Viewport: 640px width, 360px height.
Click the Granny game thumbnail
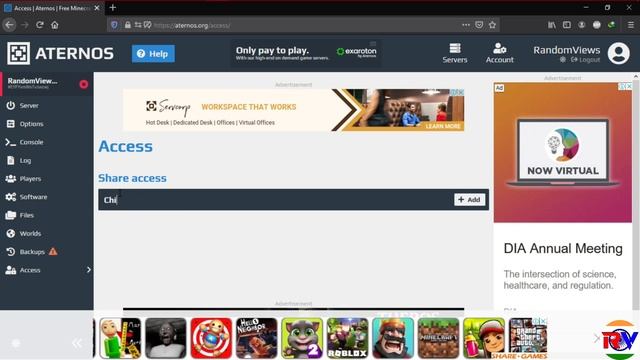166,338
